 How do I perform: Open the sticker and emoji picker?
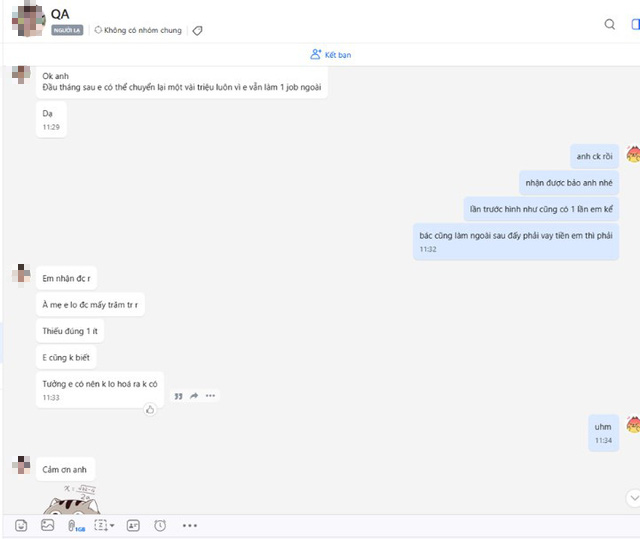coord(21,525)
